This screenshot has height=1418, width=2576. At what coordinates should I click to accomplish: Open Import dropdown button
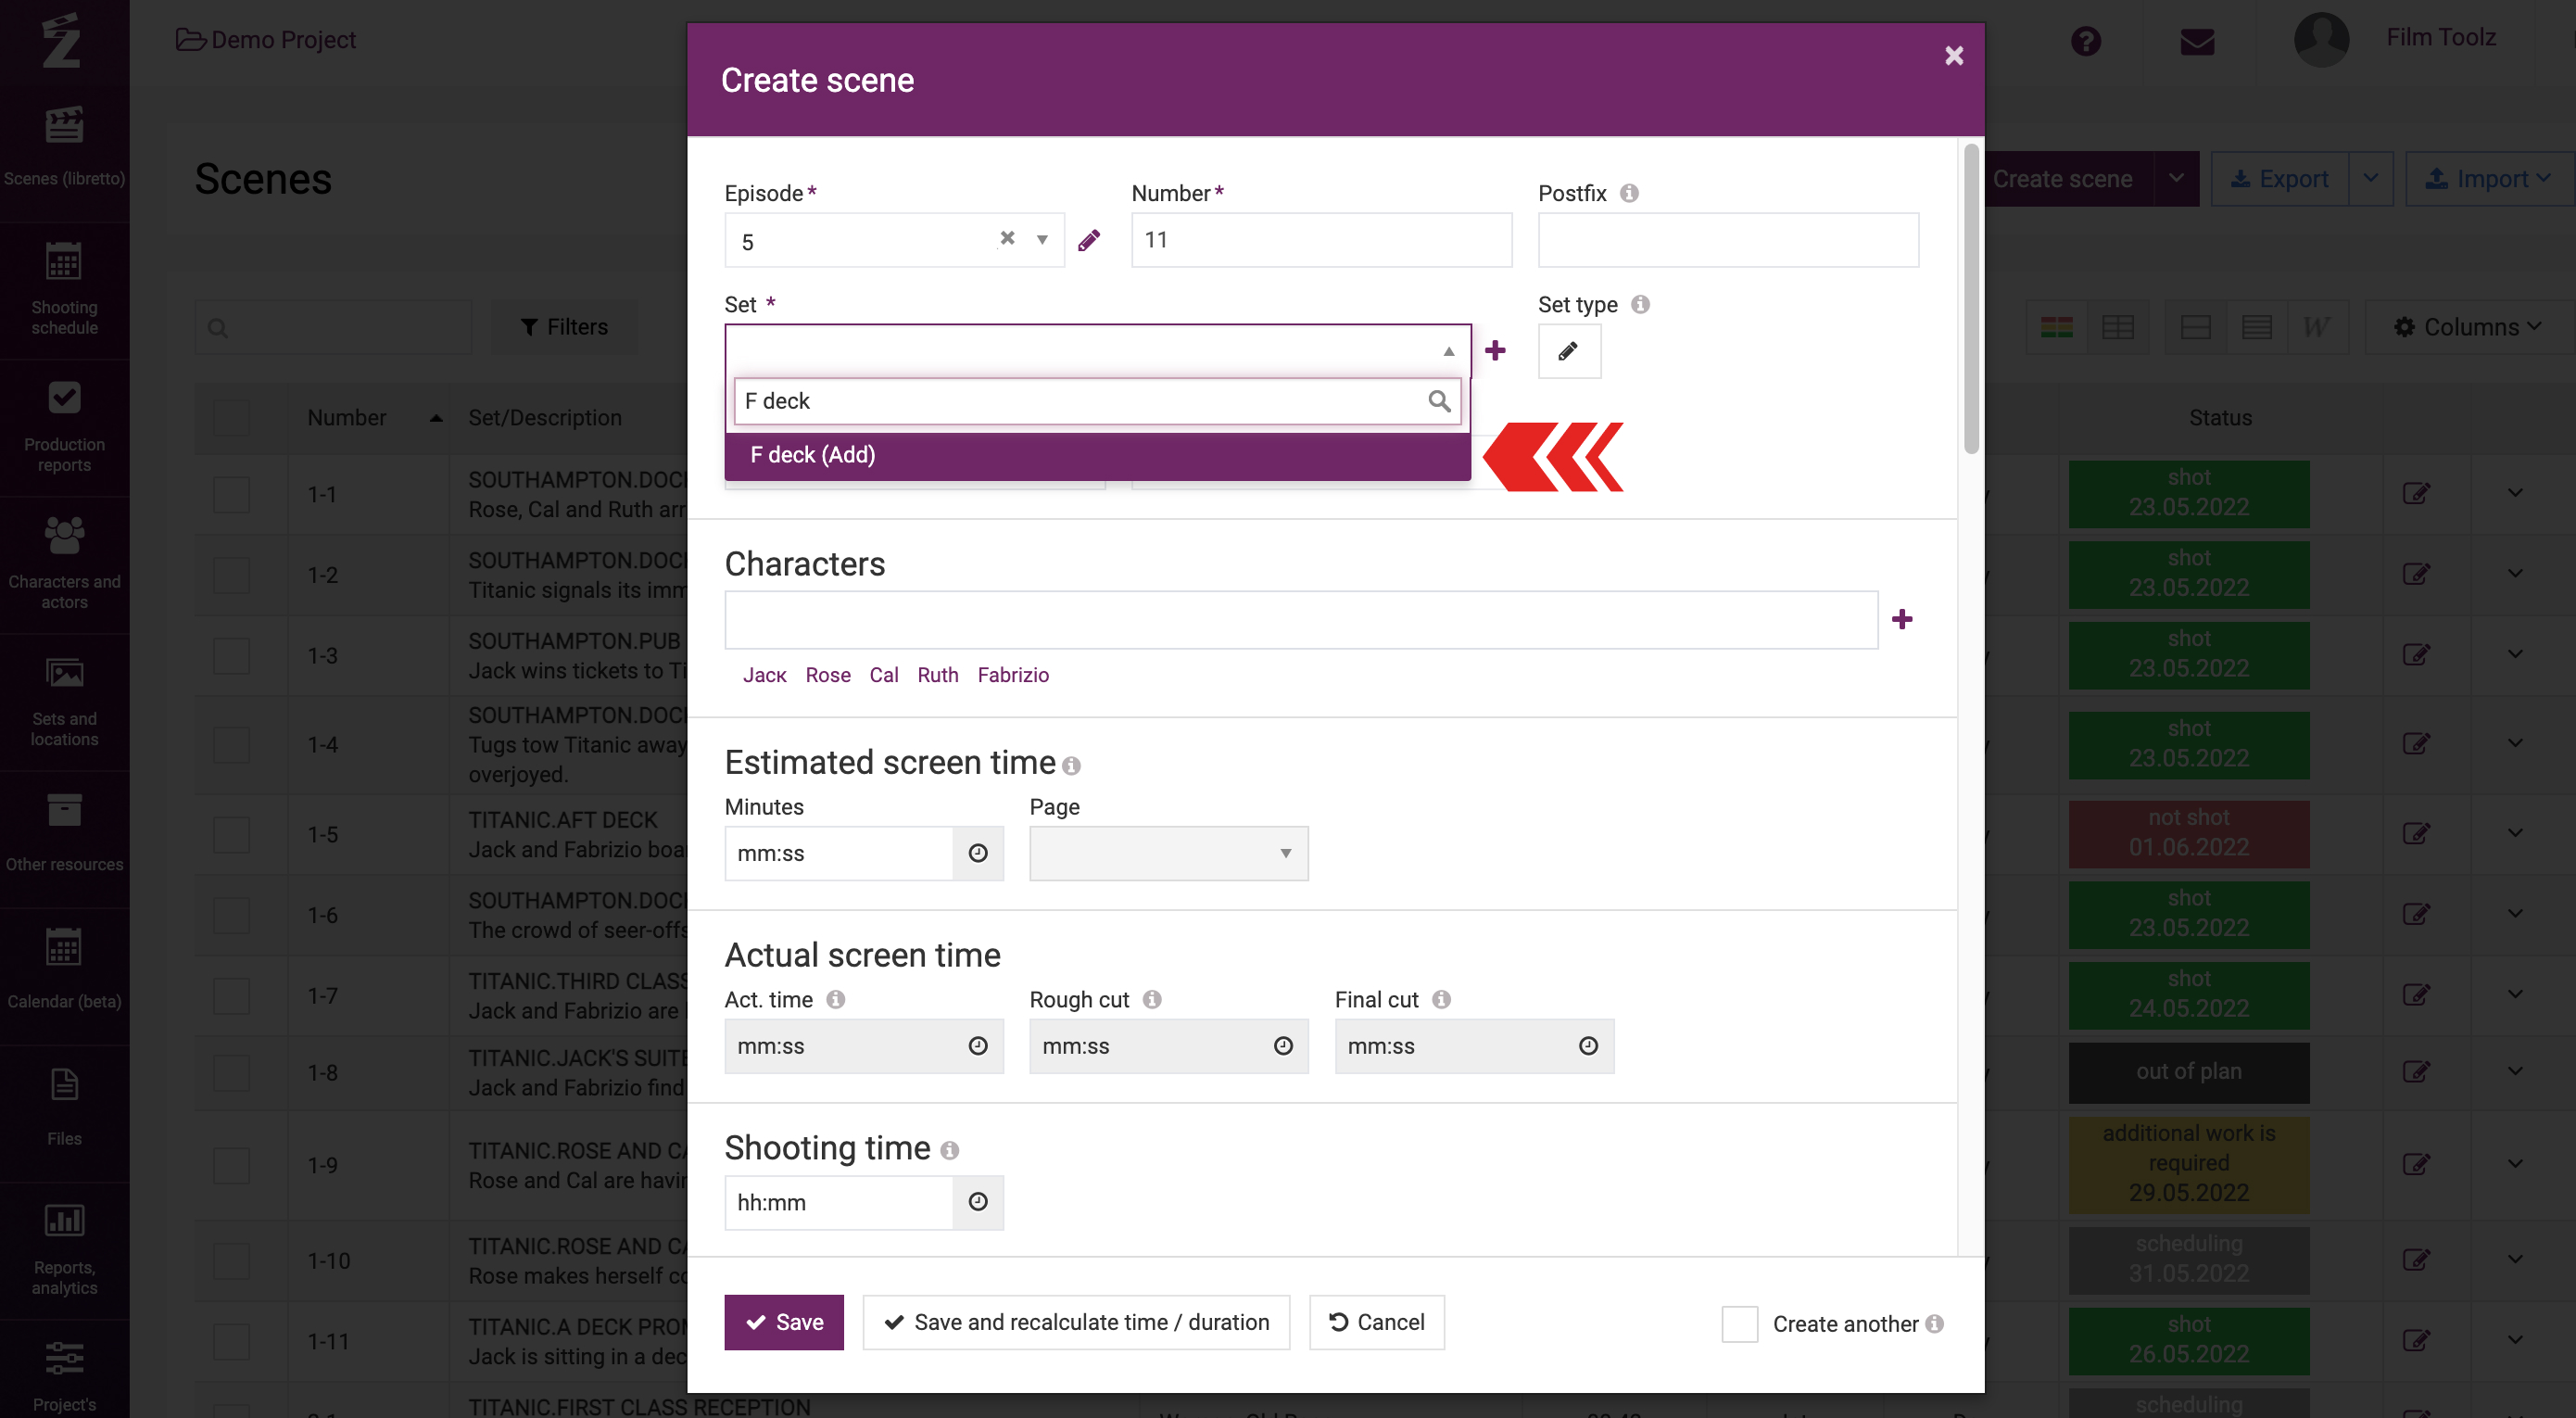tap(2489, 179)
